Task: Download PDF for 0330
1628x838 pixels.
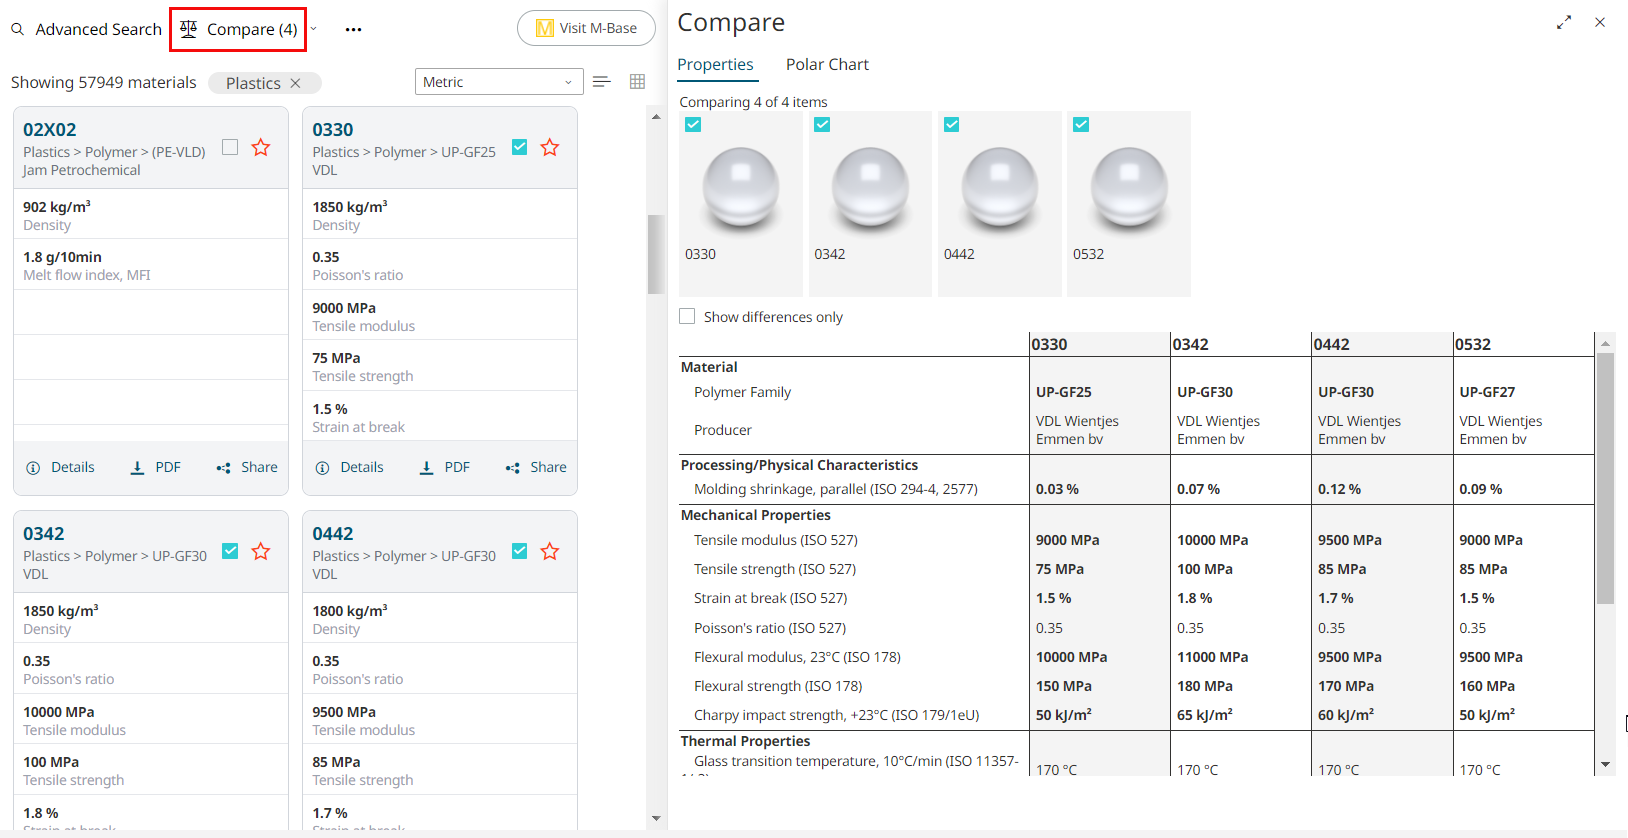Action: click(444, 467)
